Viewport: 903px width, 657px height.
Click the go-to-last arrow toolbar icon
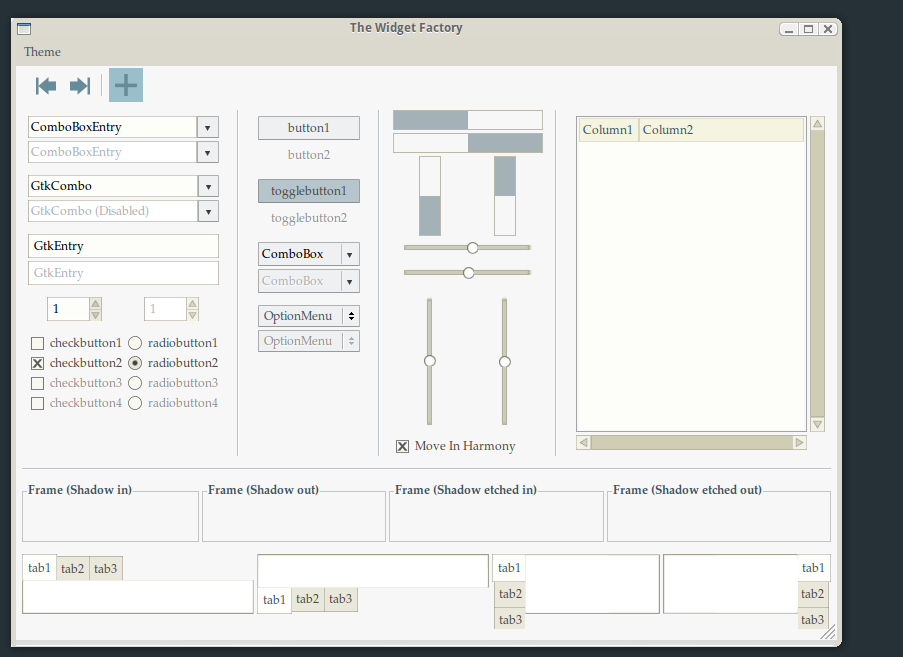click(80, 86)
